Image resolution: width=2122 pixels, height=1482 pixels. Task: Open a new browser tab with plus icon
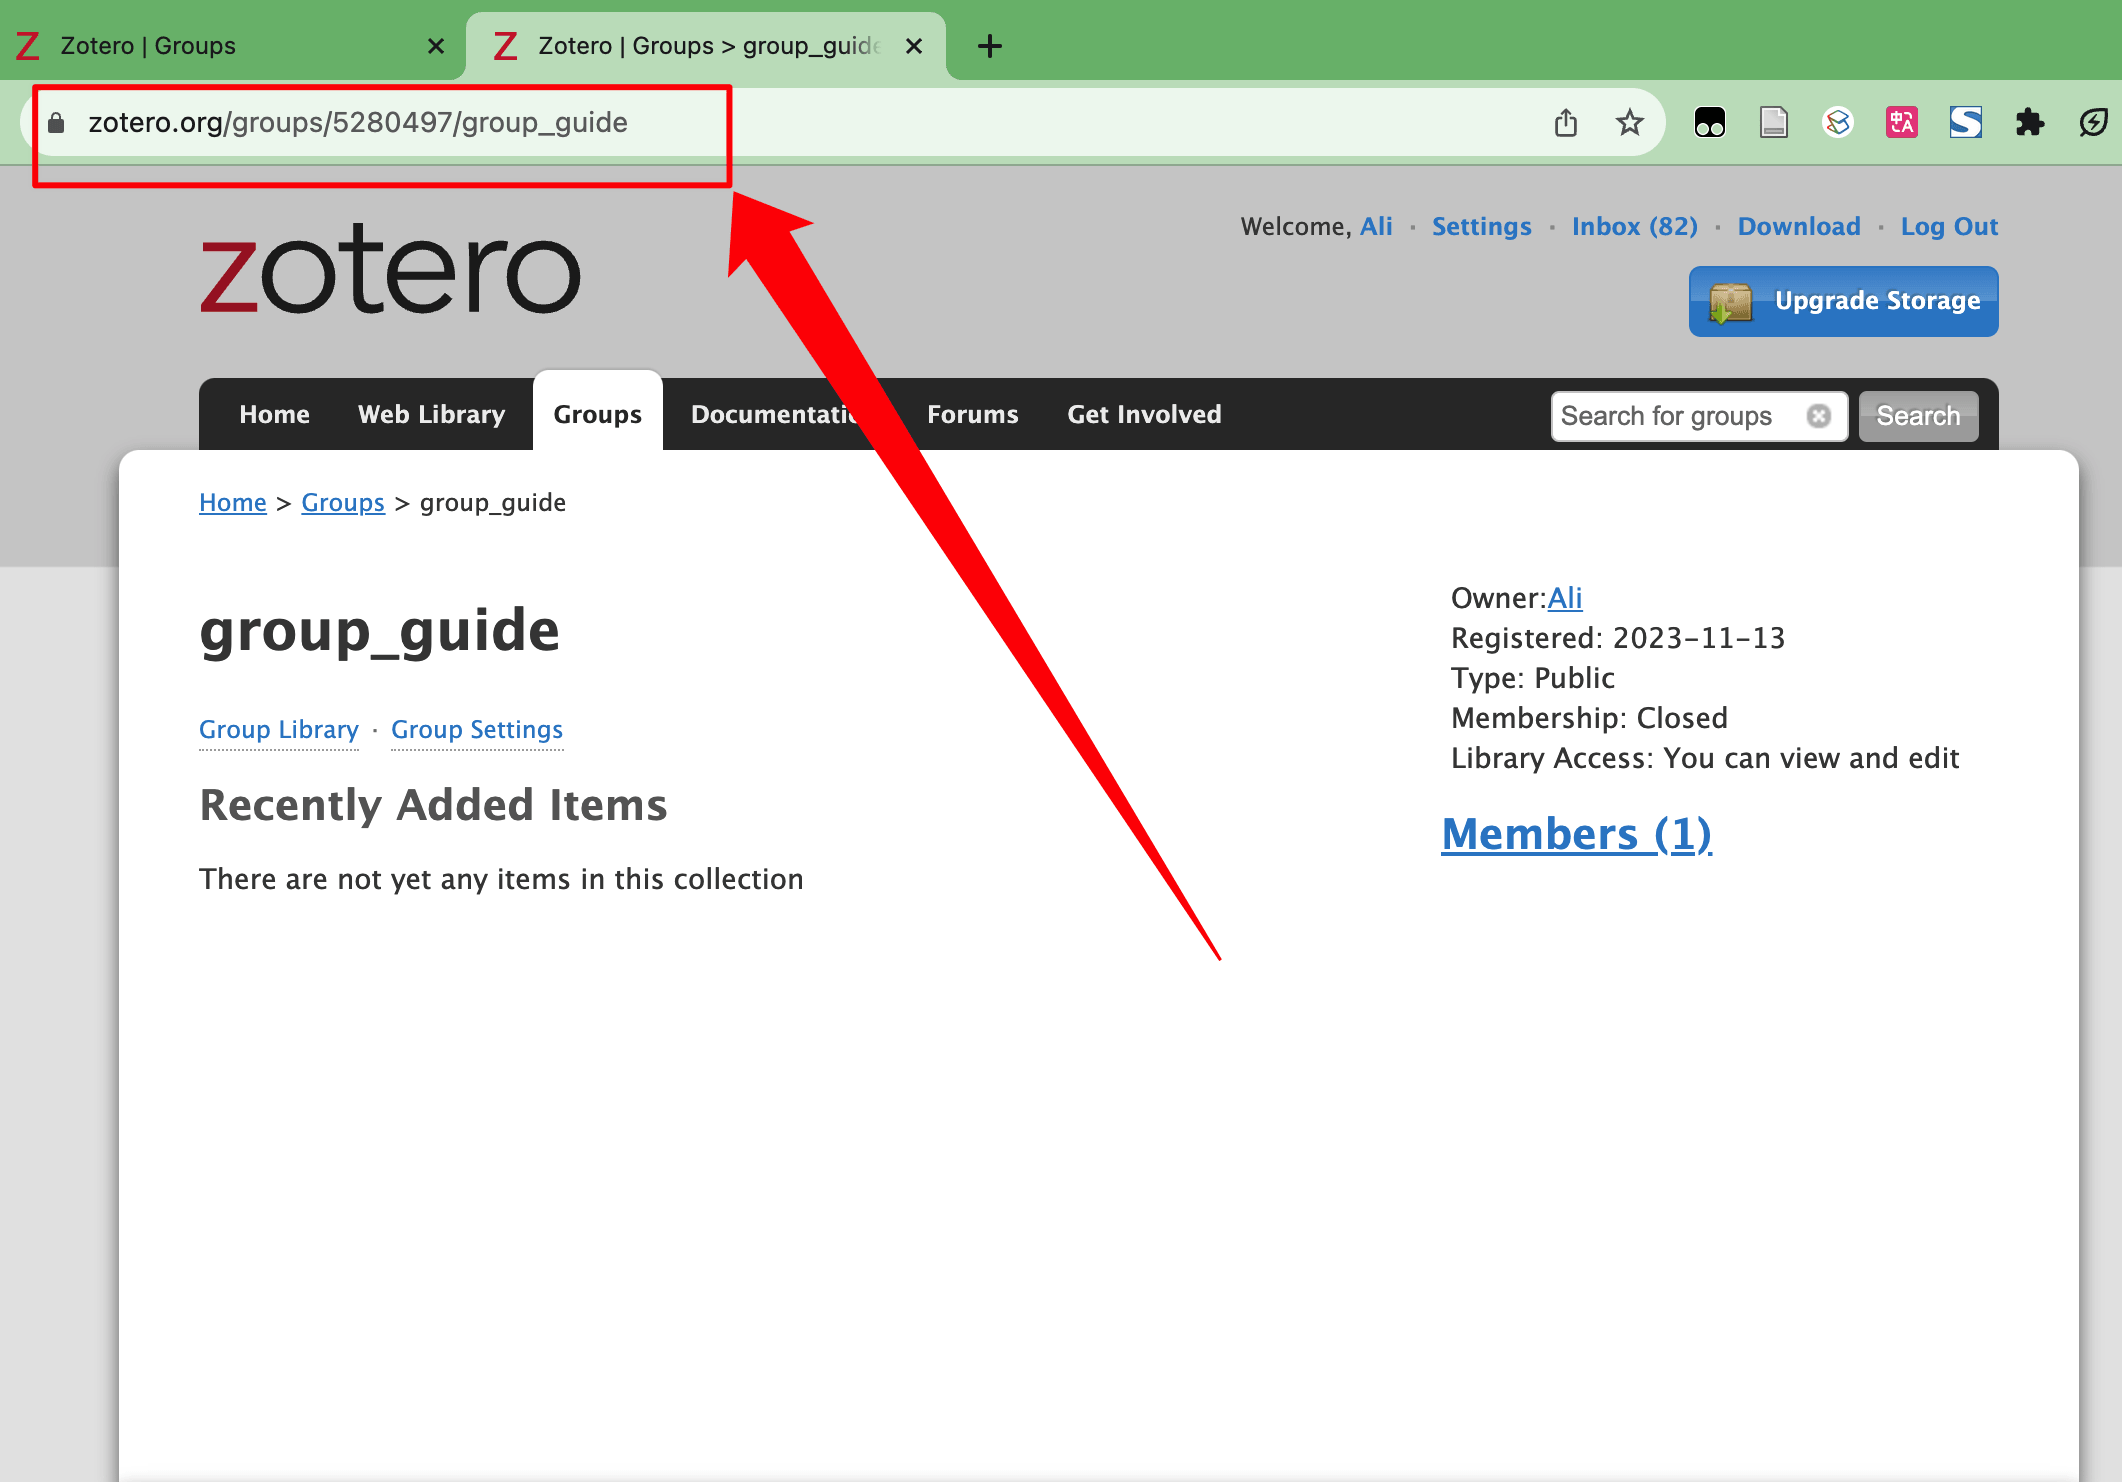[989, 46]
